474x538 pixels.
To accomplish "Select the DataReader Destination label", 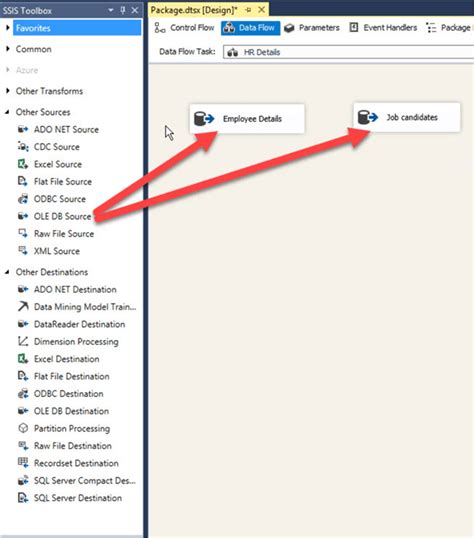I will click(x=80, y=324).
